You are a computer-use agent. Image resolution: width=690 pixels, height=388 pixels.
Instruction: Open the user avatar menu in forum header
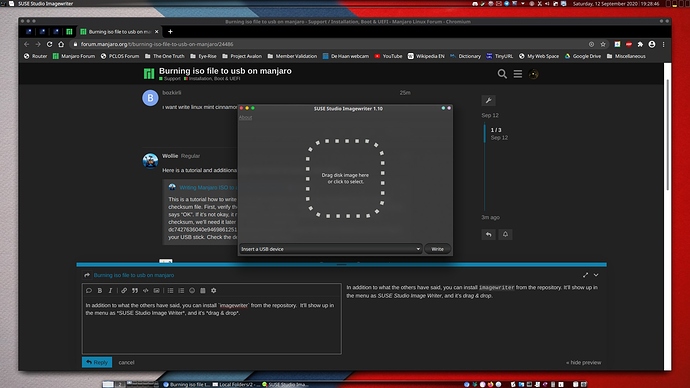tap(533, 74)
